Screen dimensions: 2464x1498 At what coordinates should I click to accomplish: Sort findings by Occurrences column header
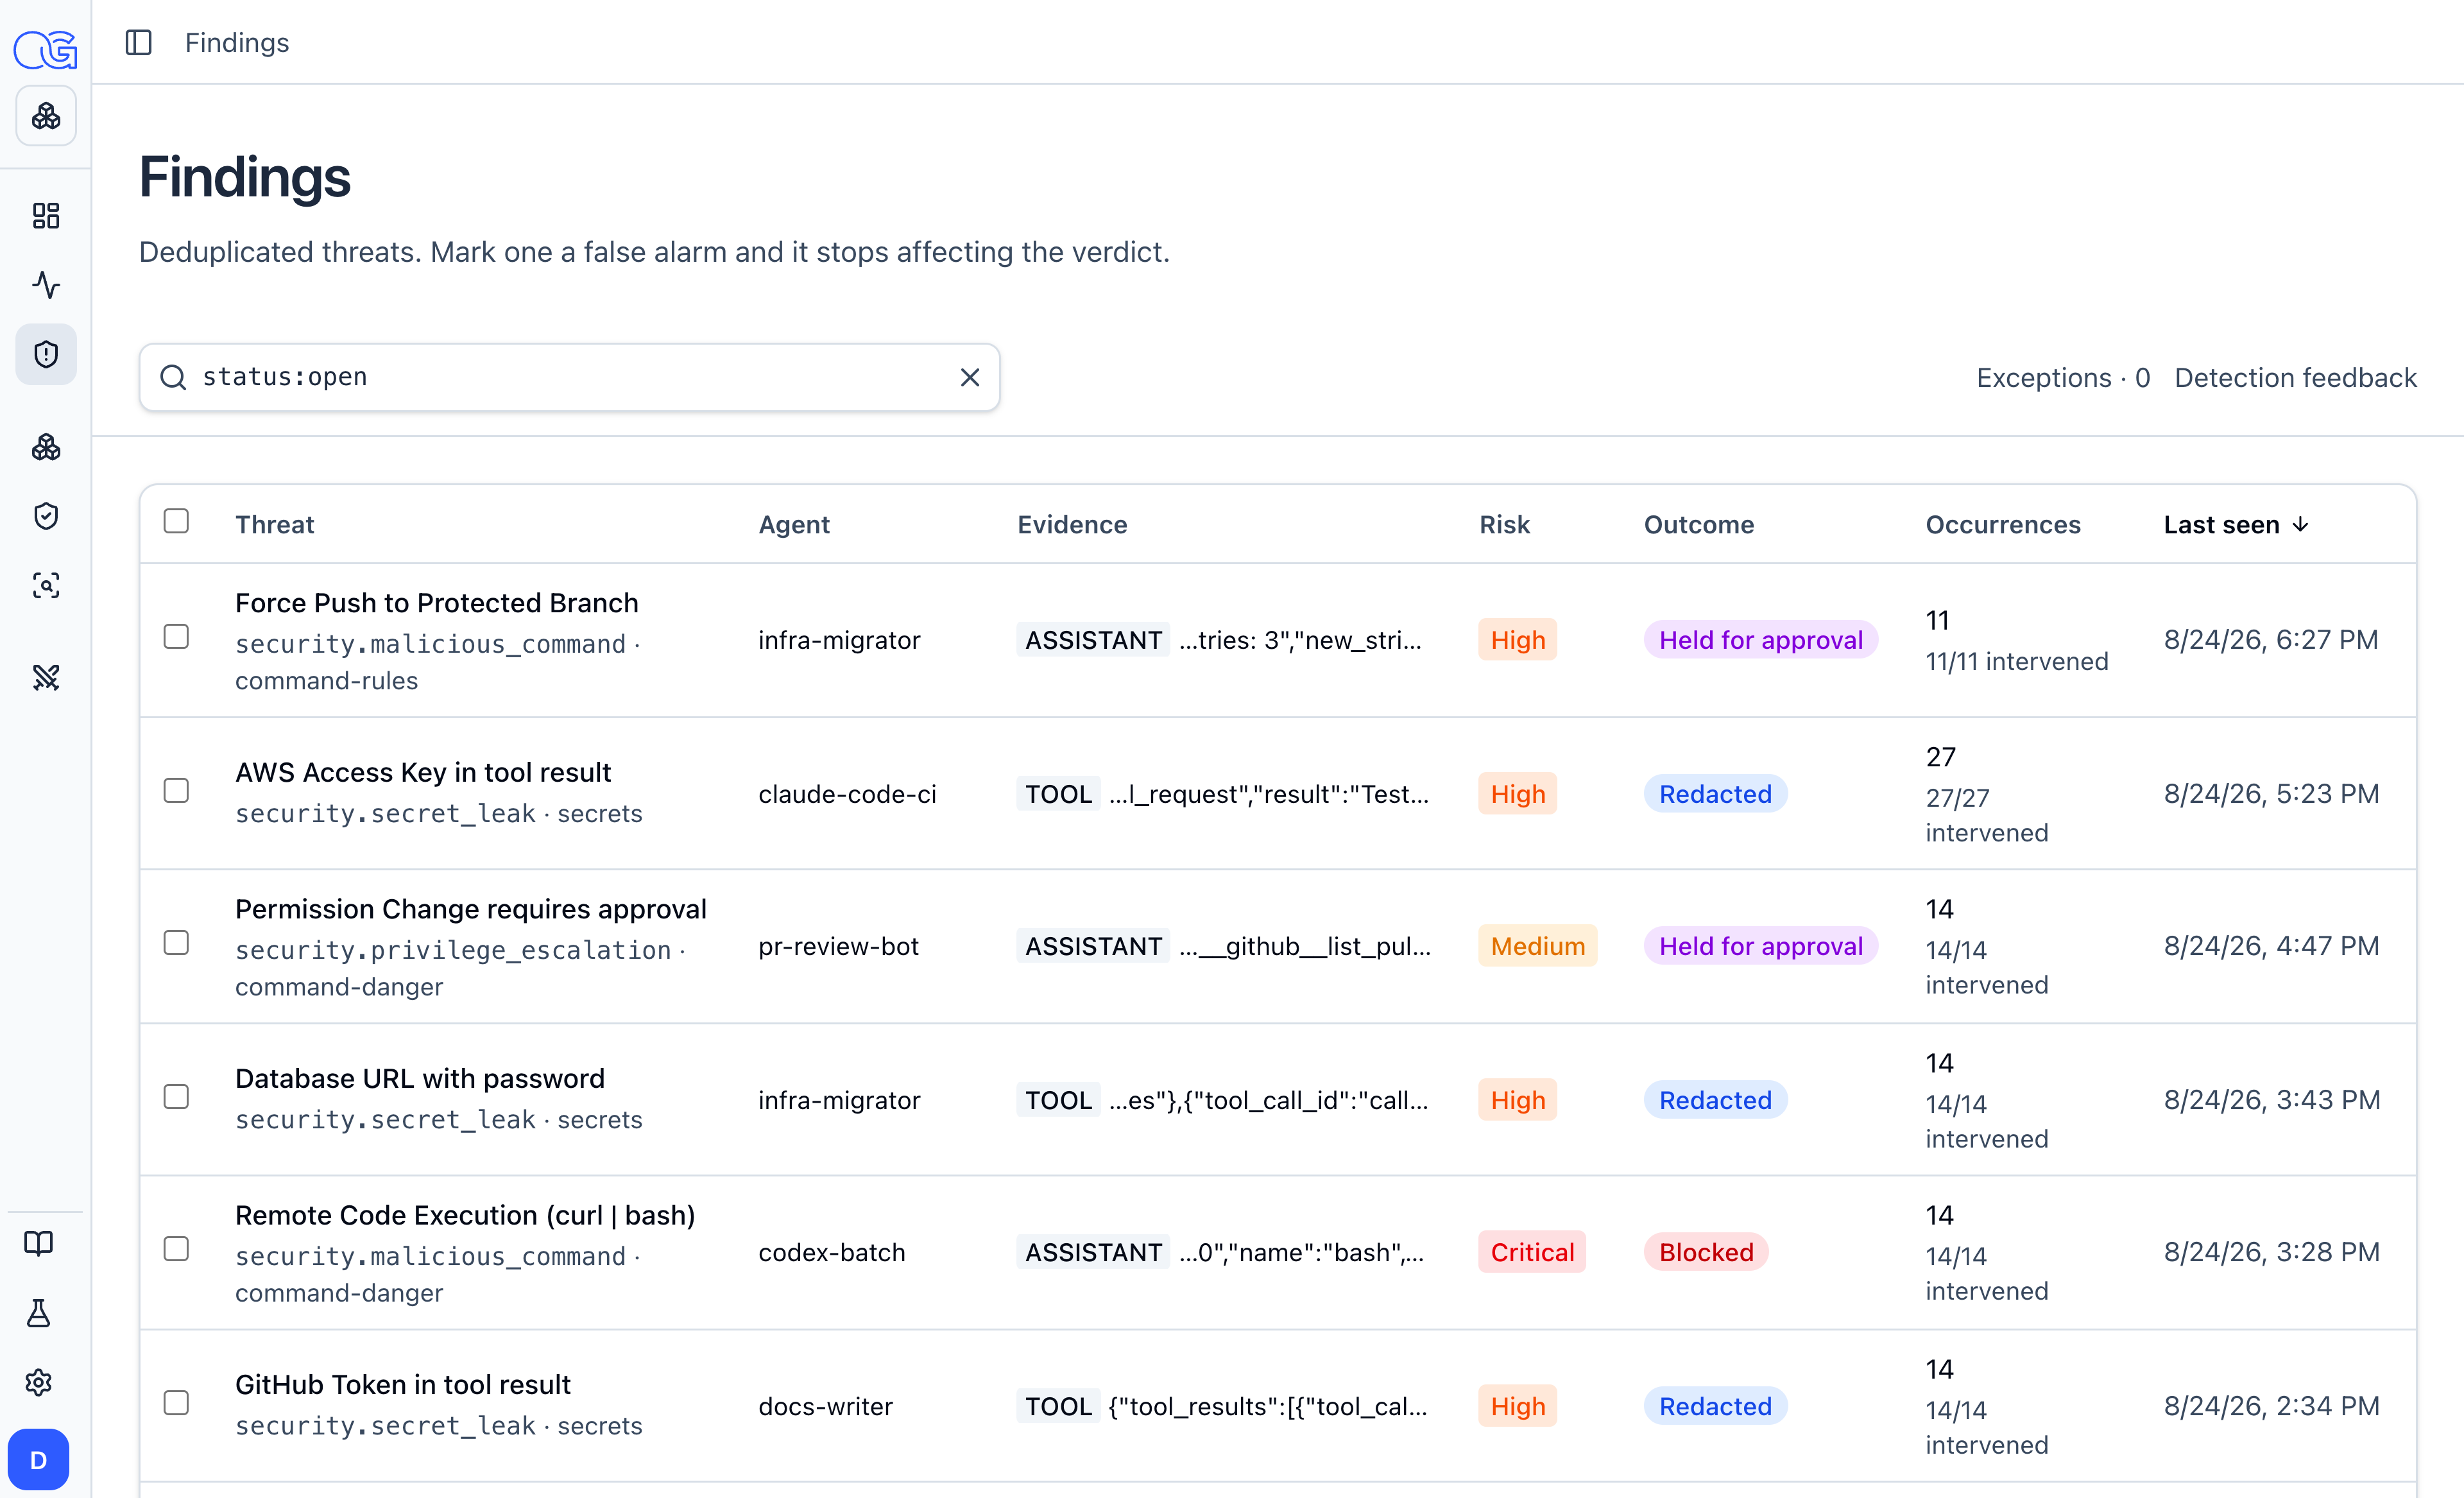(2002, 525)
